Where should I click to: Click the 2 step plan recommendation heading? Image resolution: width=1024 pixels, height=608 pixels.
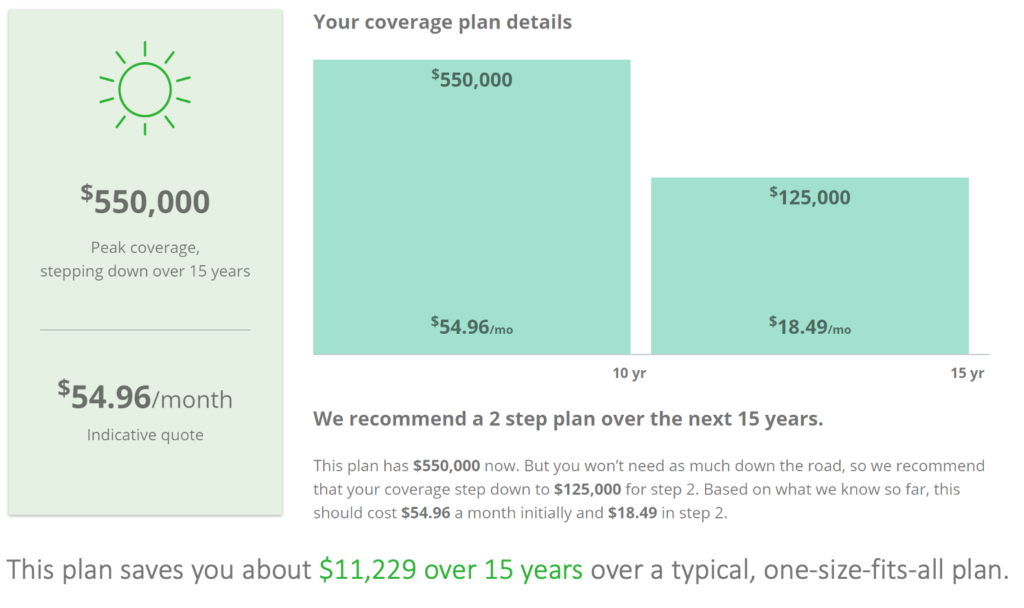568,419
